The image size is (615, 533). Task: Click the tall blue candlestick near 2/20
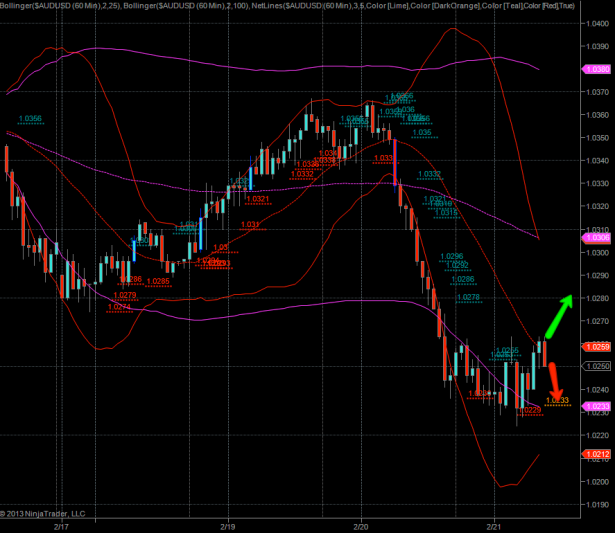396,162
